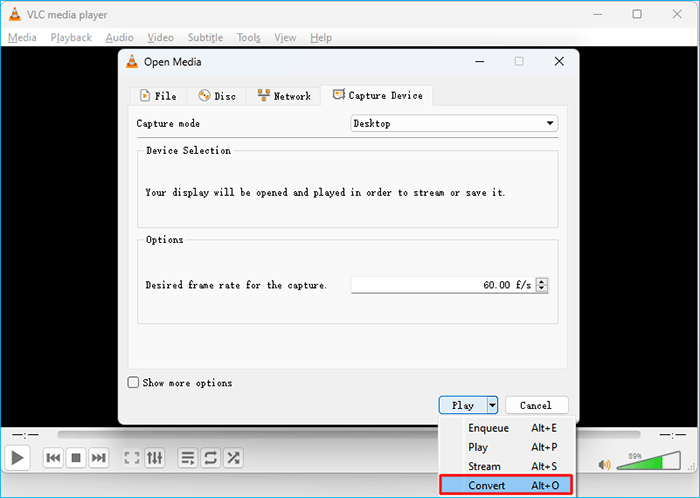Screen dimensions: 700x498
Task: Click the playback seek bar
Action: tap(349, 434)
